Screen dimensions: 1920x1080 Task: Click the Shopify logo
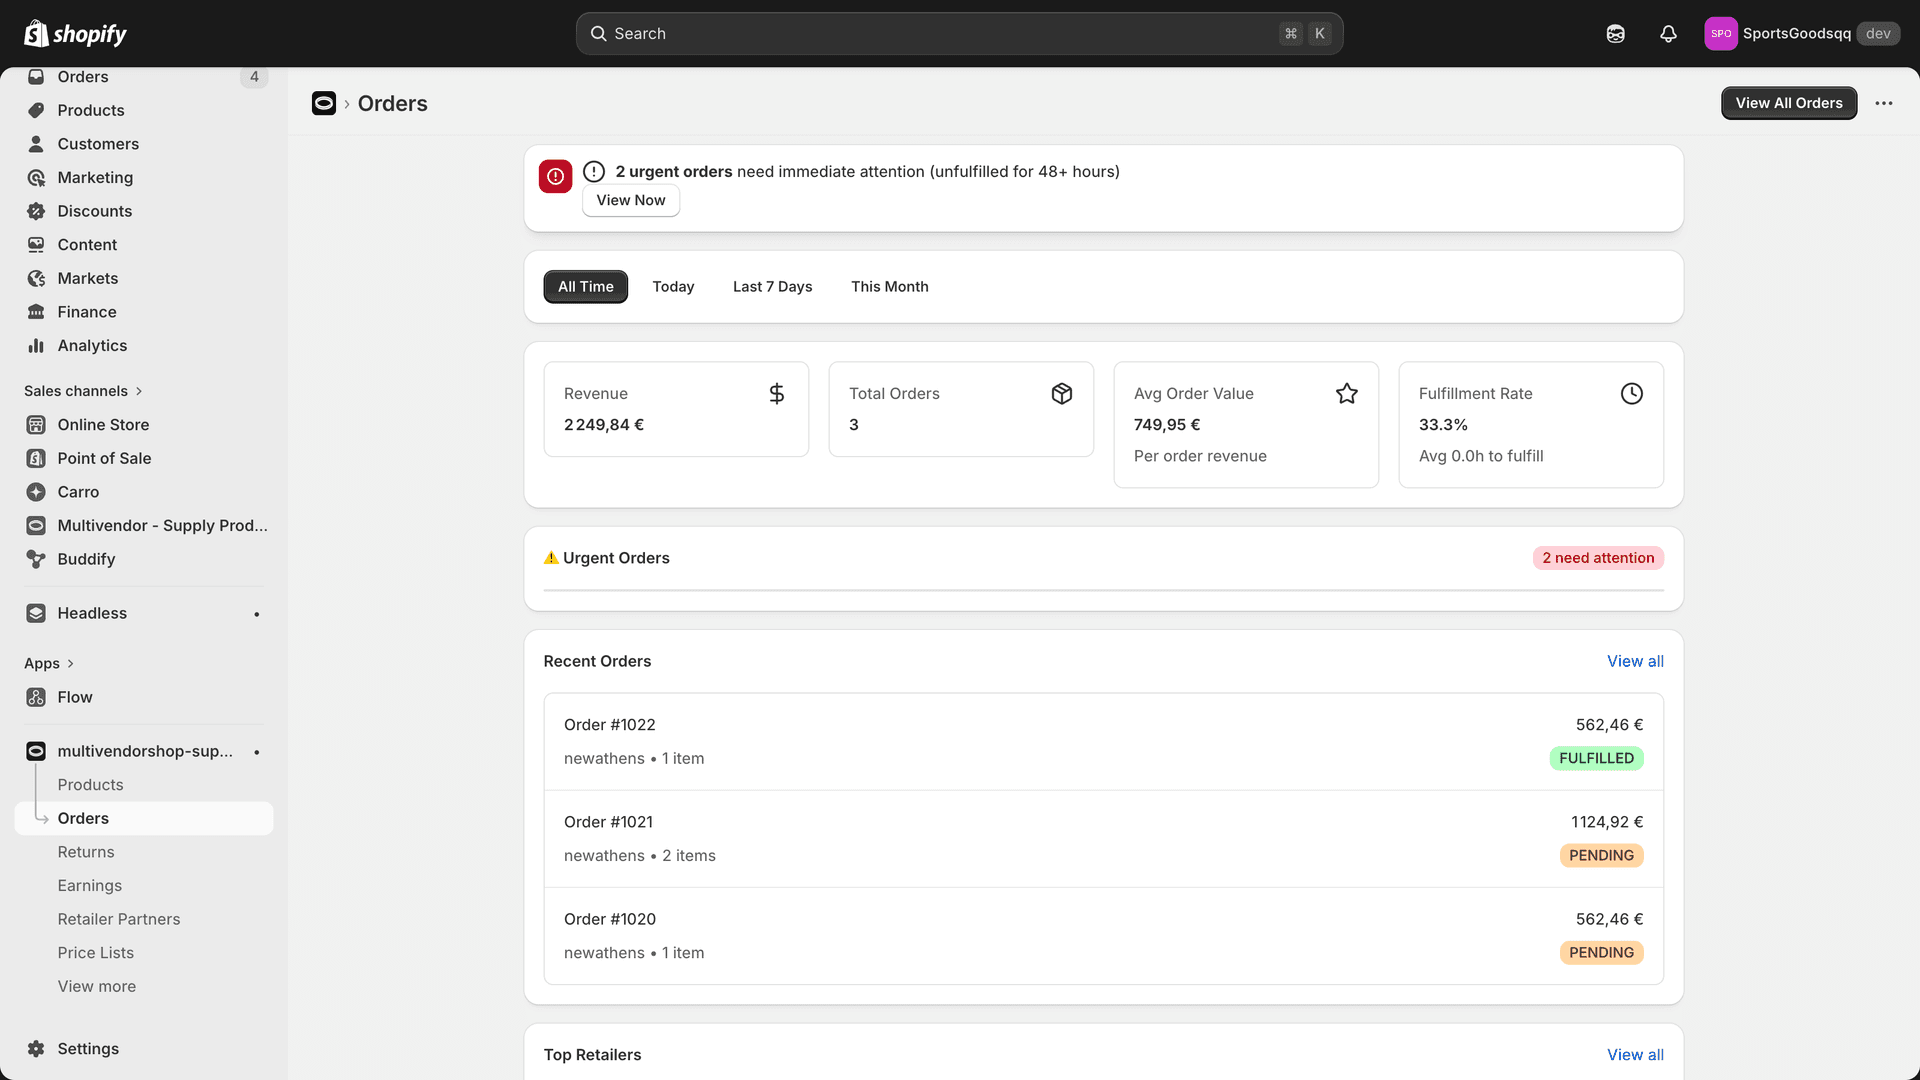(74, 33)
